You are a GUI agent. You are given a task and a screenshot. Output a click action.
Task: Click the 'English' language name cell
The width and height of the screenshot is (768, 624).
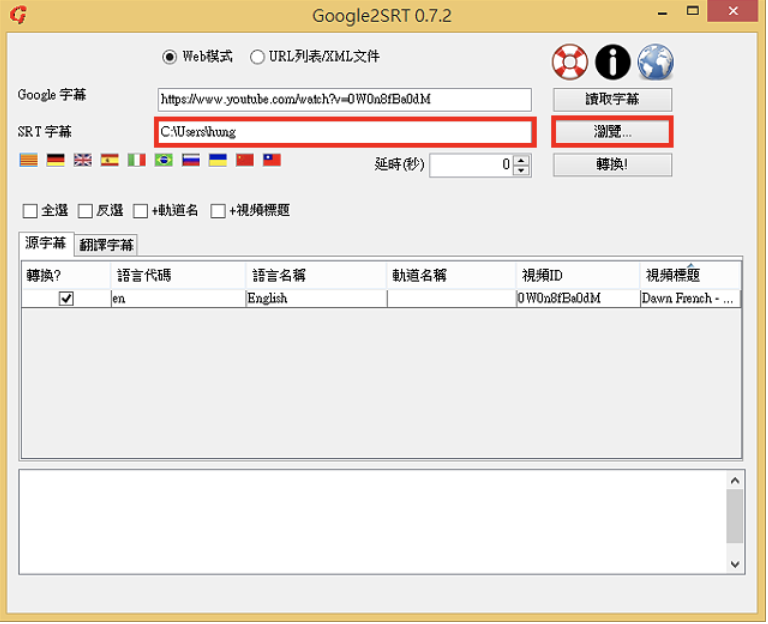(x=316, y=298)
